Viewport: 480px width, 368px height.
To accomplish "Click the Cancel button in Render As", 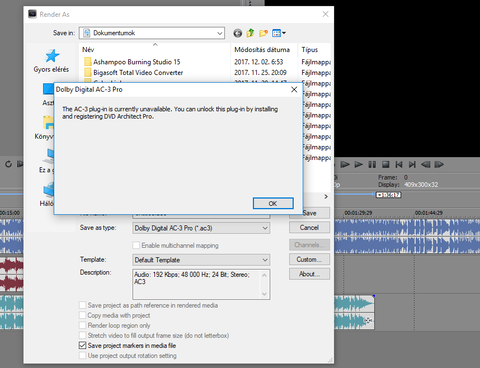I will pyautogui.click(x=309, y=228).
